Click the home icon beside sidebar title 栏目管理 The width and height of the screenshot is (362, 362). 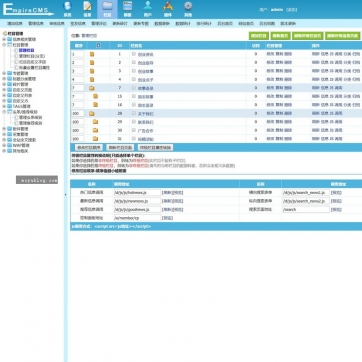pos(5,33)
